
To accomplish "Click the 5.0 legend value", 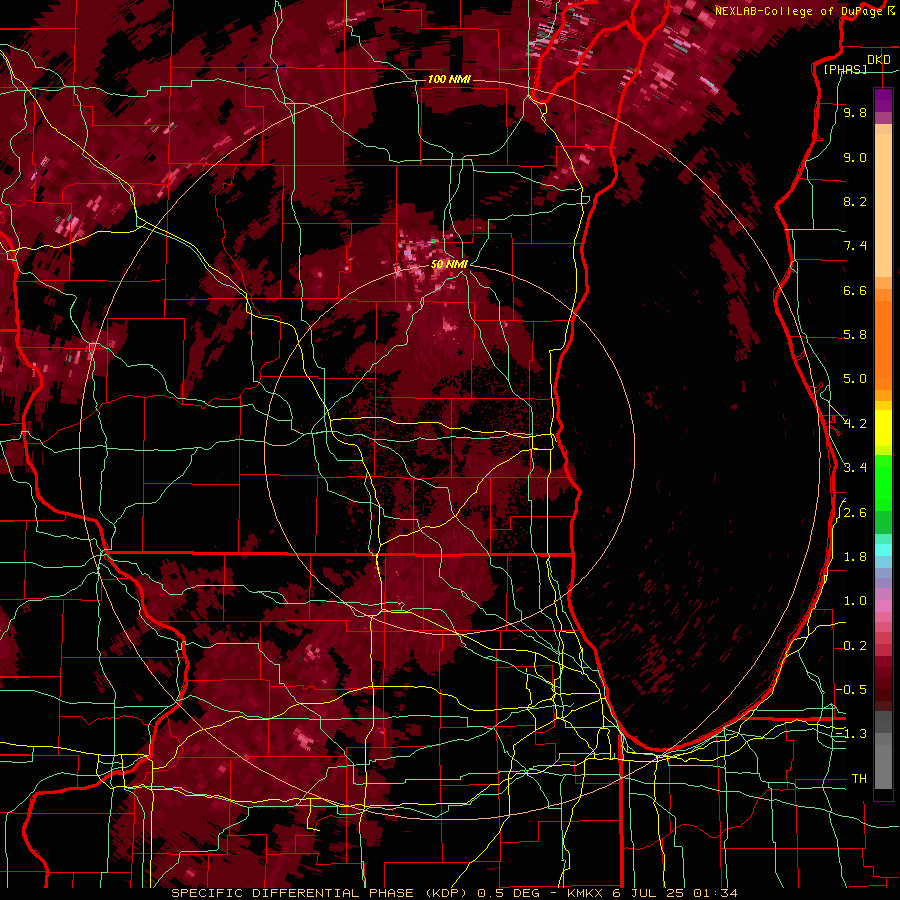I will click(855, 379).
